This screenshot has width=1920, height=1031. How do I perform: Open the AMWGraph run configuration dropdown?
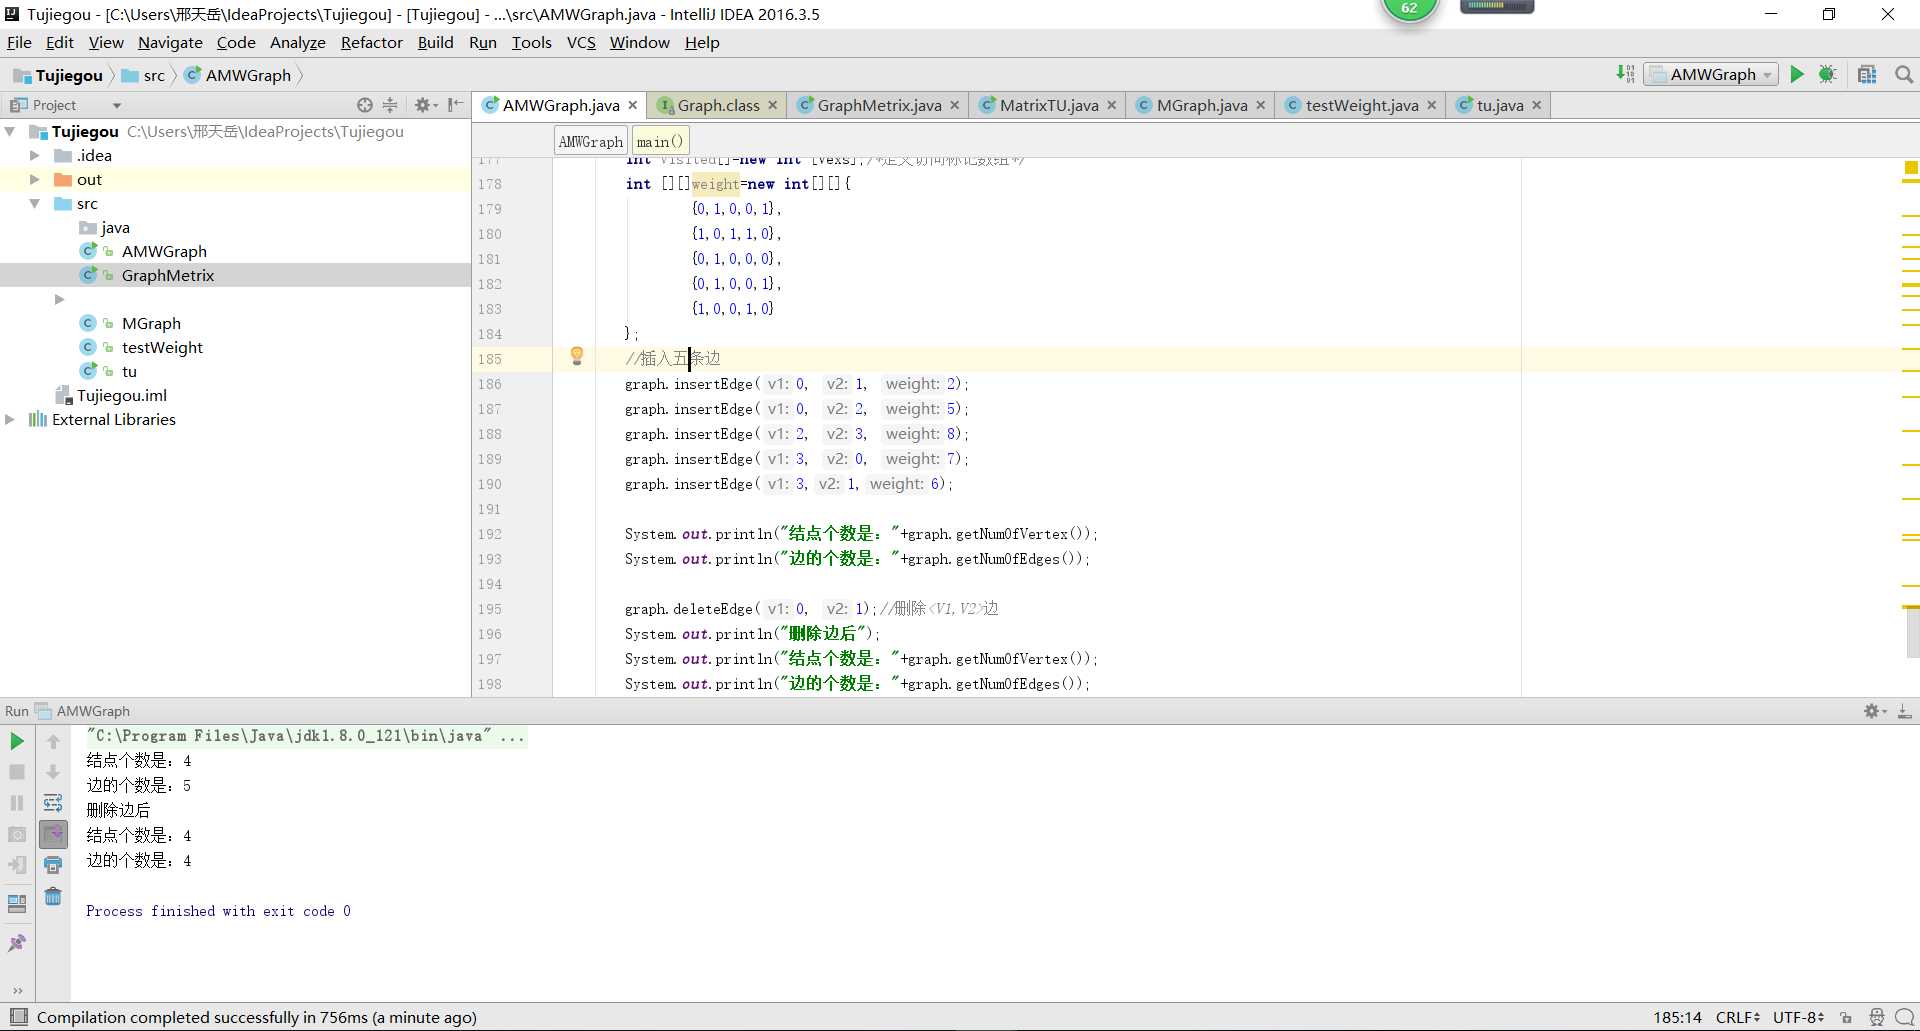point(1711,75)
